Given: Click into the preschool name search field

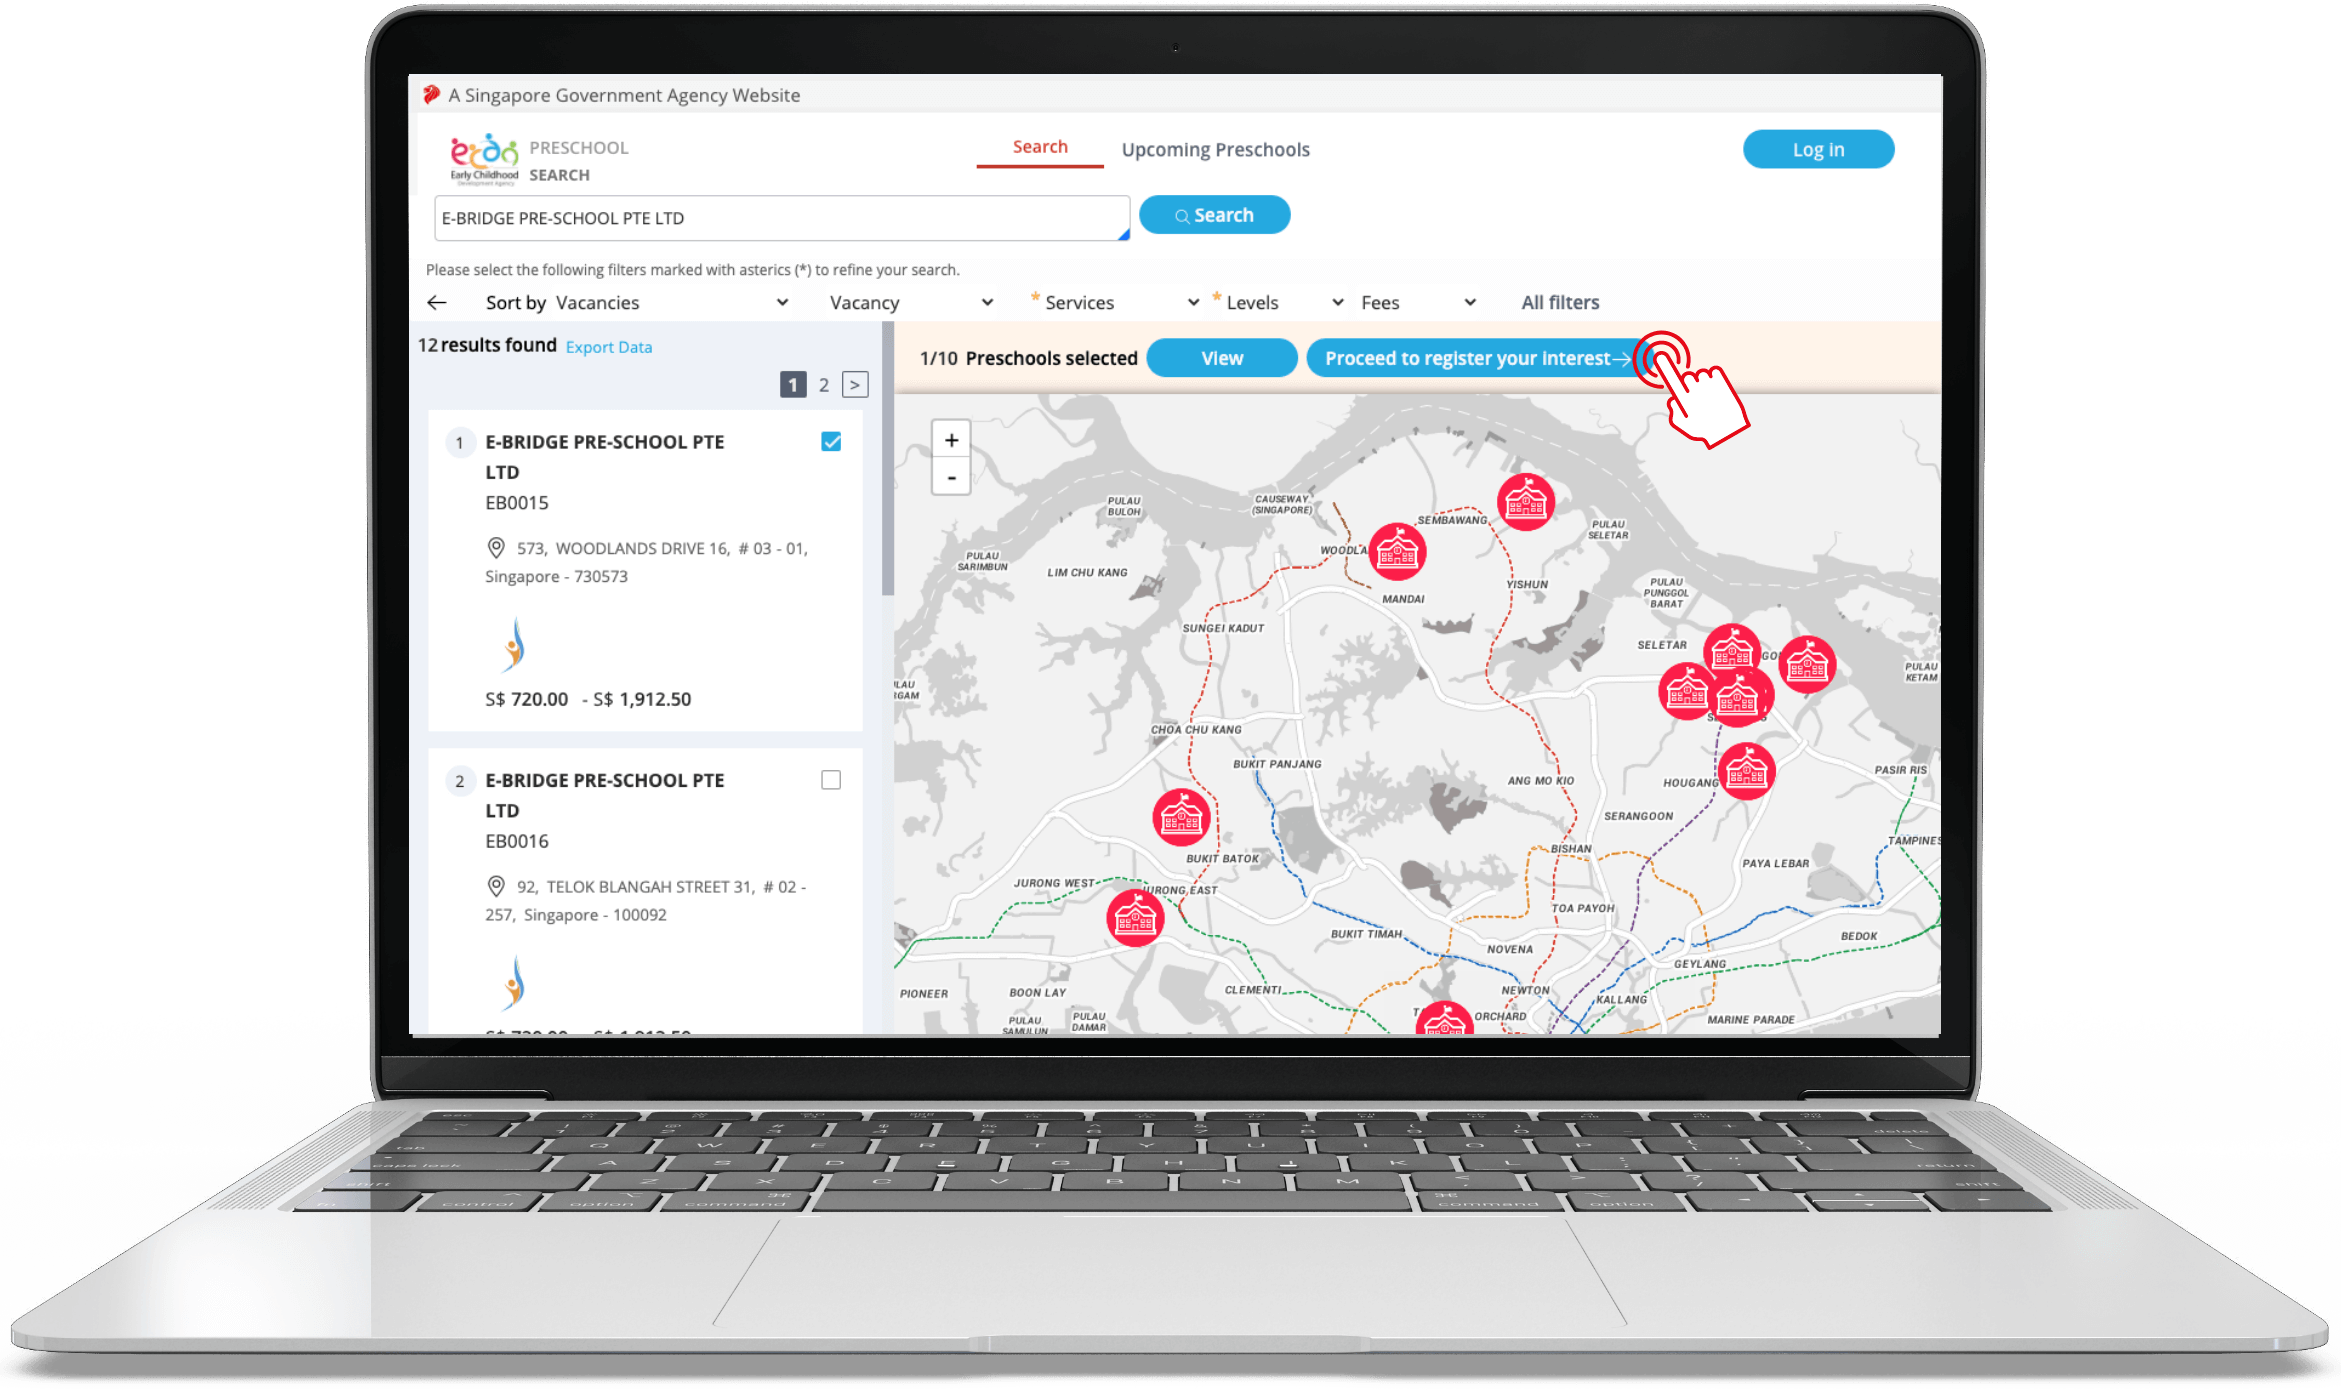Looking at the screenshot, I should click(782, 218).
